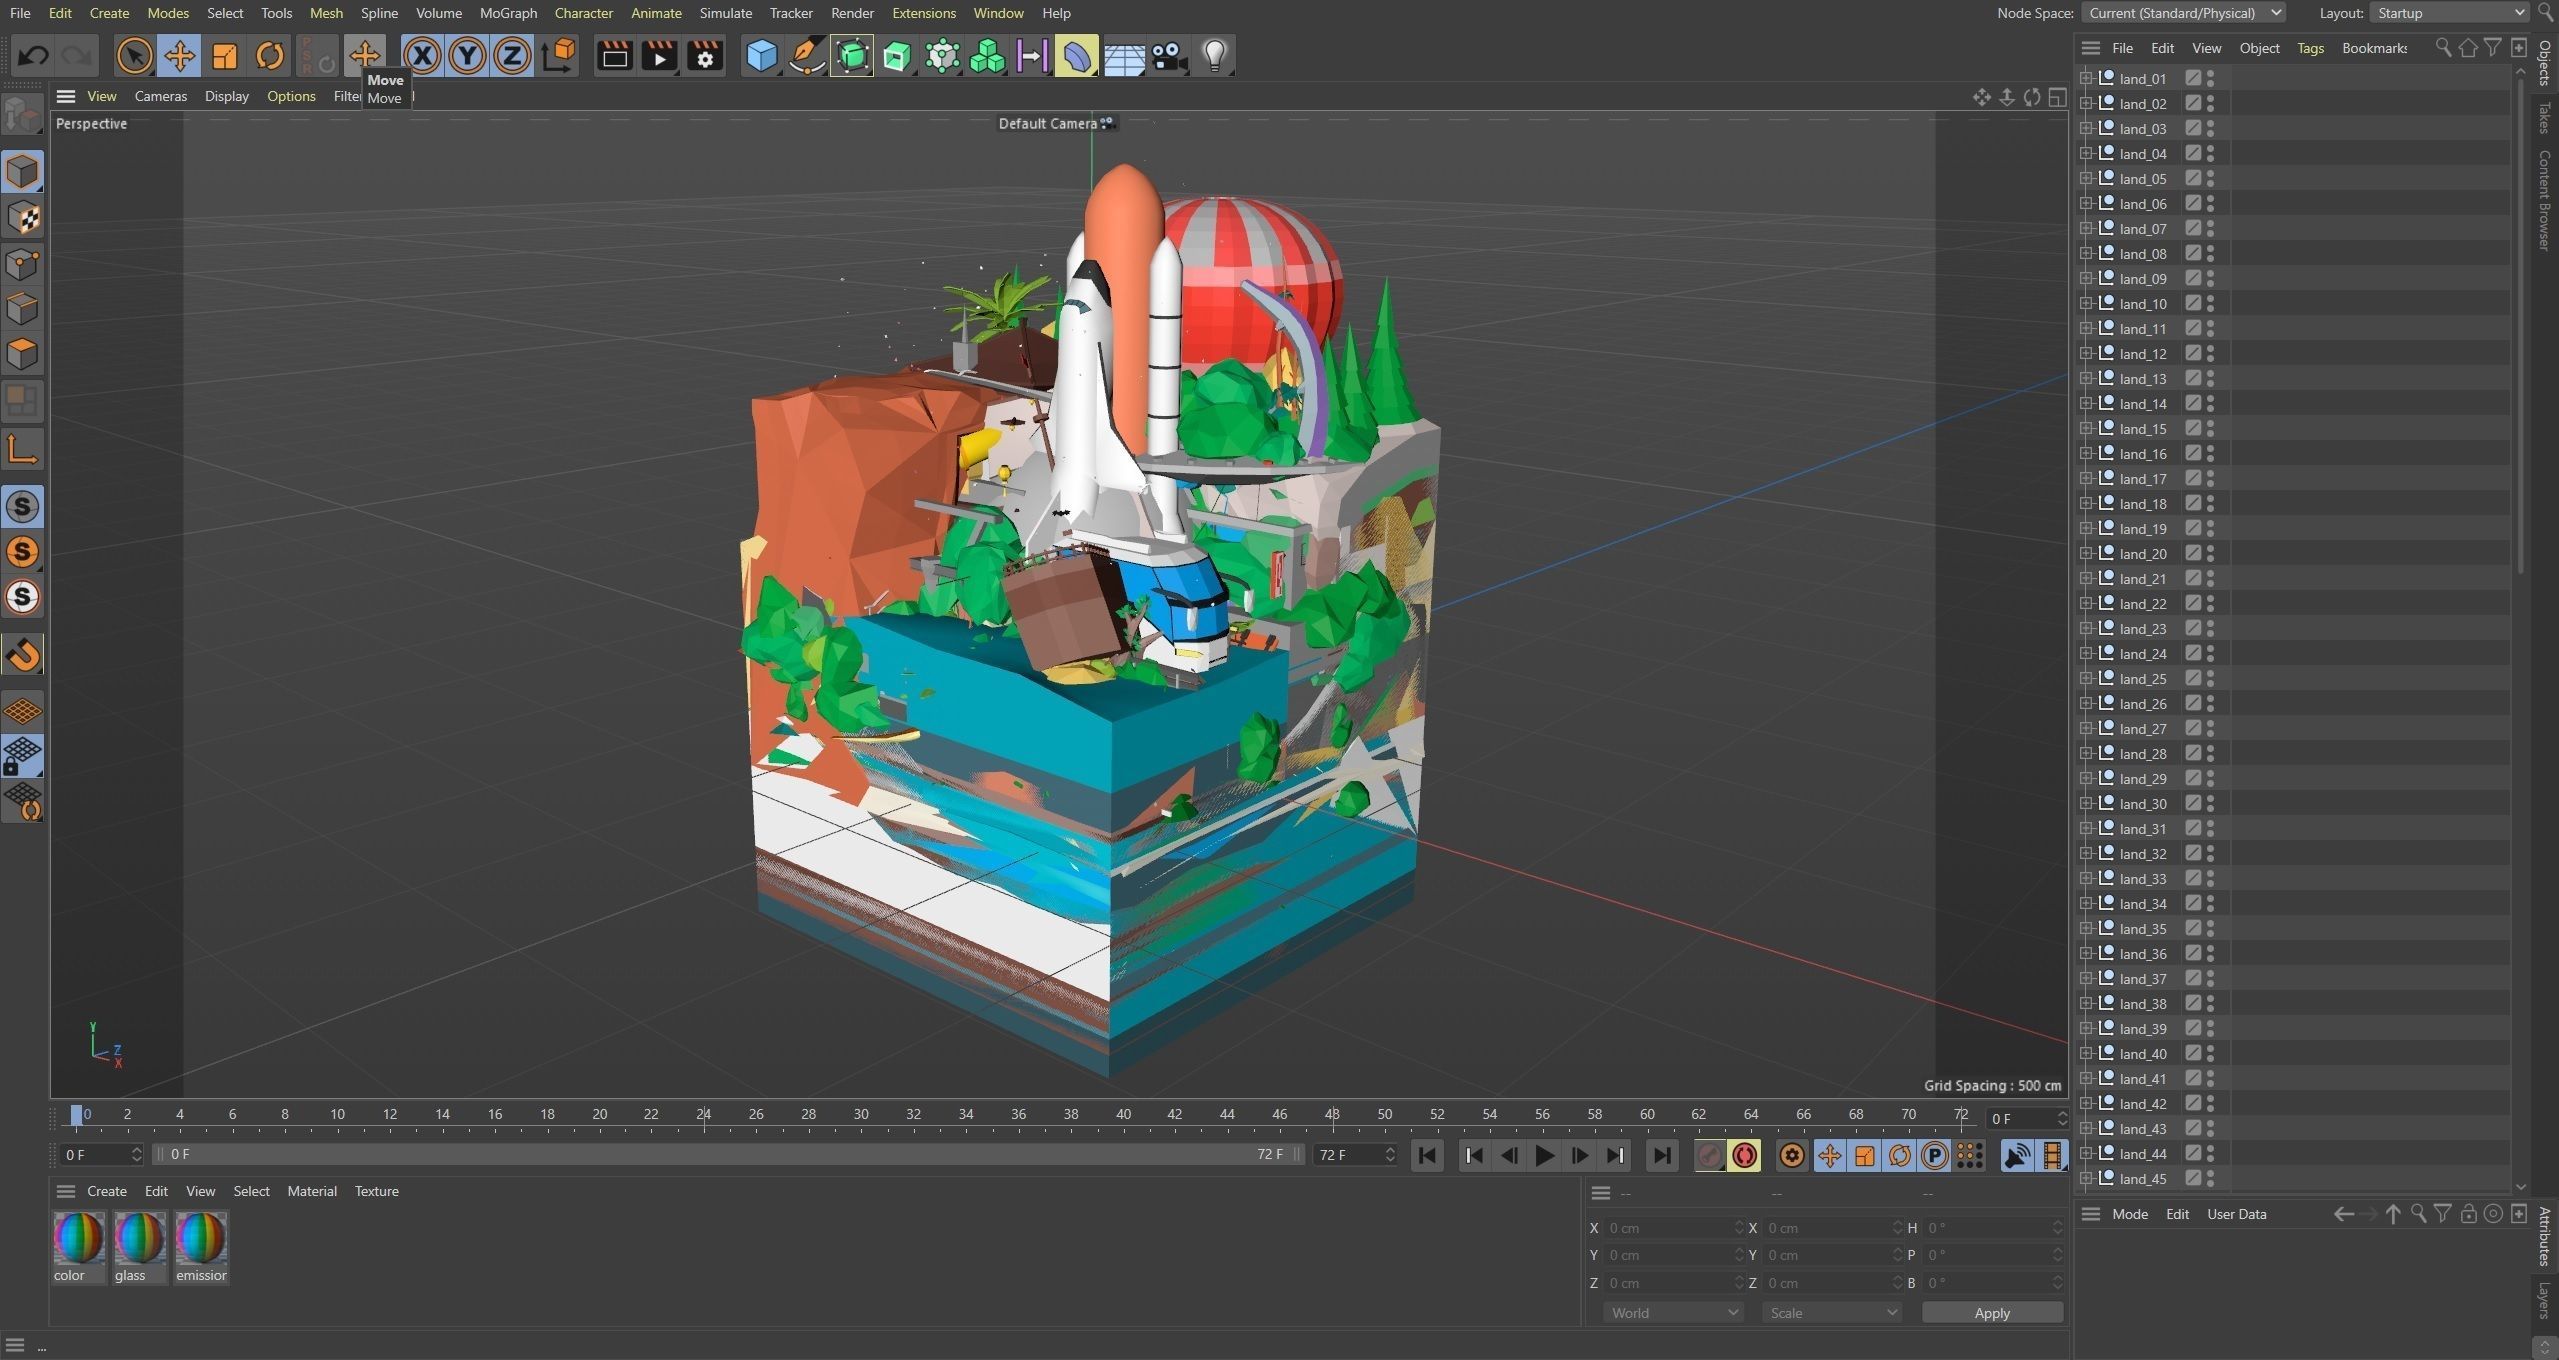This screenshot has width=2559, height=1360.
Task: Toggle X axis lock
Action: click(x=422, y=55)
